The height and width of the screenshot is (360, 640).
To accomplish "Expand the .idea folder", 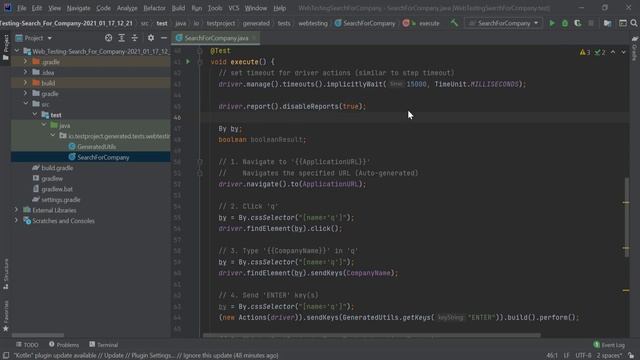I will (25, 72).
